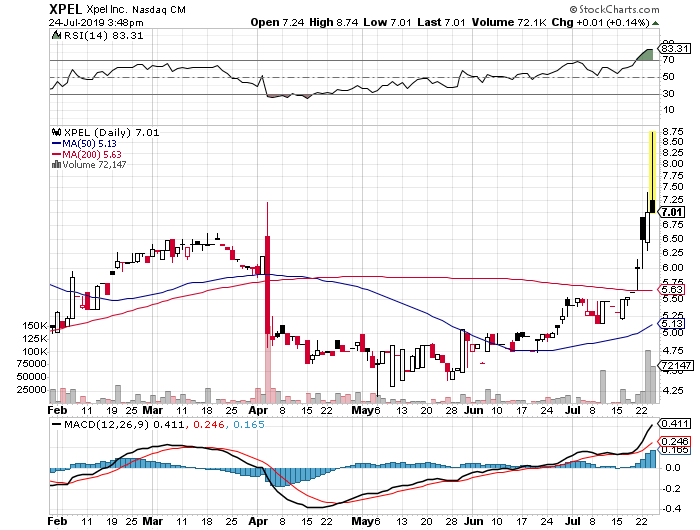The height and width of the screenshot is (530, 700).
Task: Click the green overbought RSI shaded area
Action: click(646, 55)
